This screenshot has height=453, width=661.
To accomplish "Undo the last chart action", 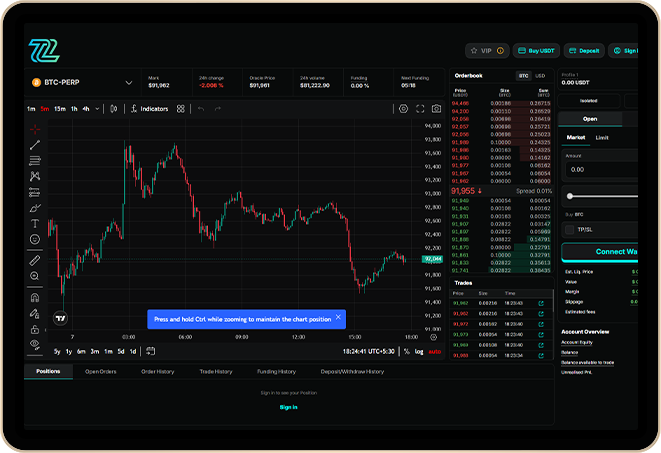I will point(201,109).
